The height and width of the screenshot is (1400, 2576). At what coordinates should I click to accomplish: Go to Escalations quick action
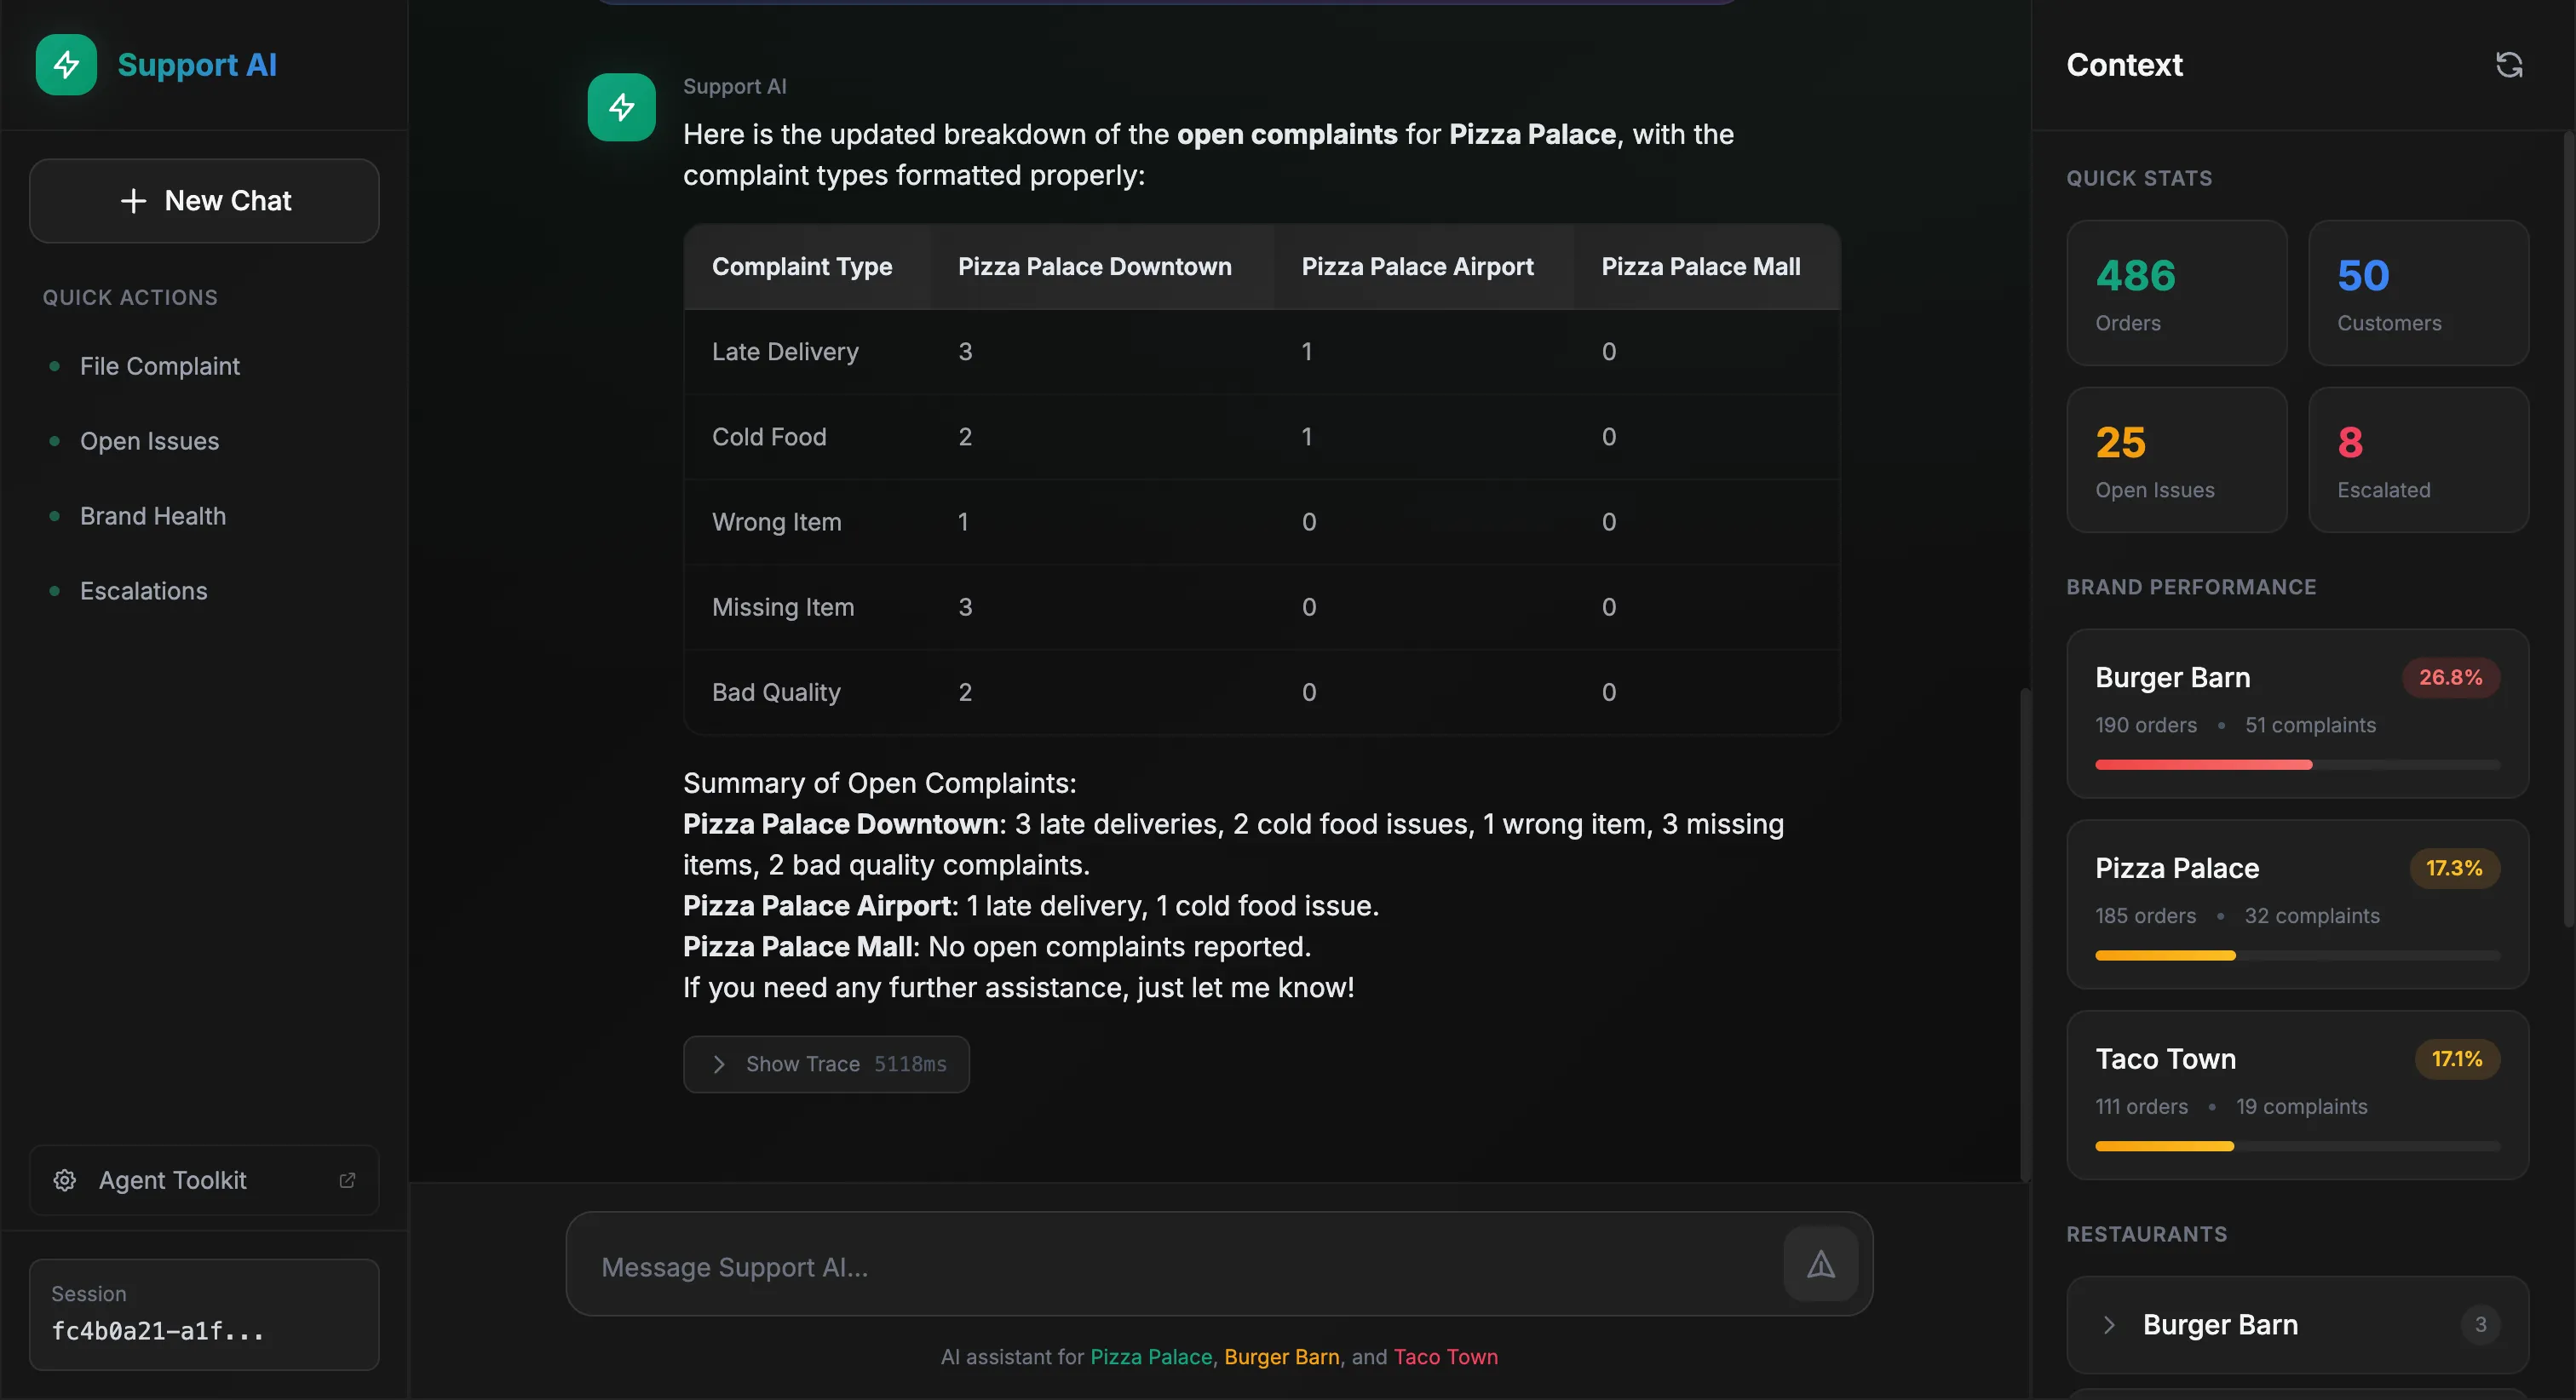click(x=144, y=591)
